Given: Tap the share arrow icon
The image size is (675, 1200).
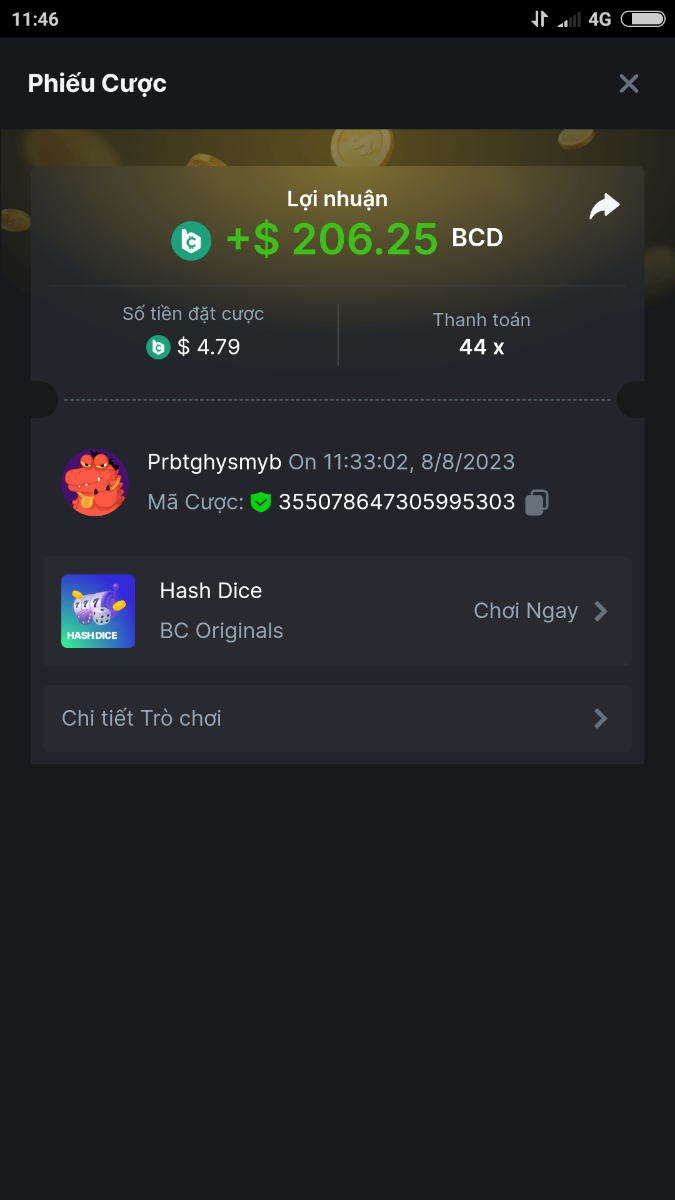Looking at the screenshot, I should (604, 207).
